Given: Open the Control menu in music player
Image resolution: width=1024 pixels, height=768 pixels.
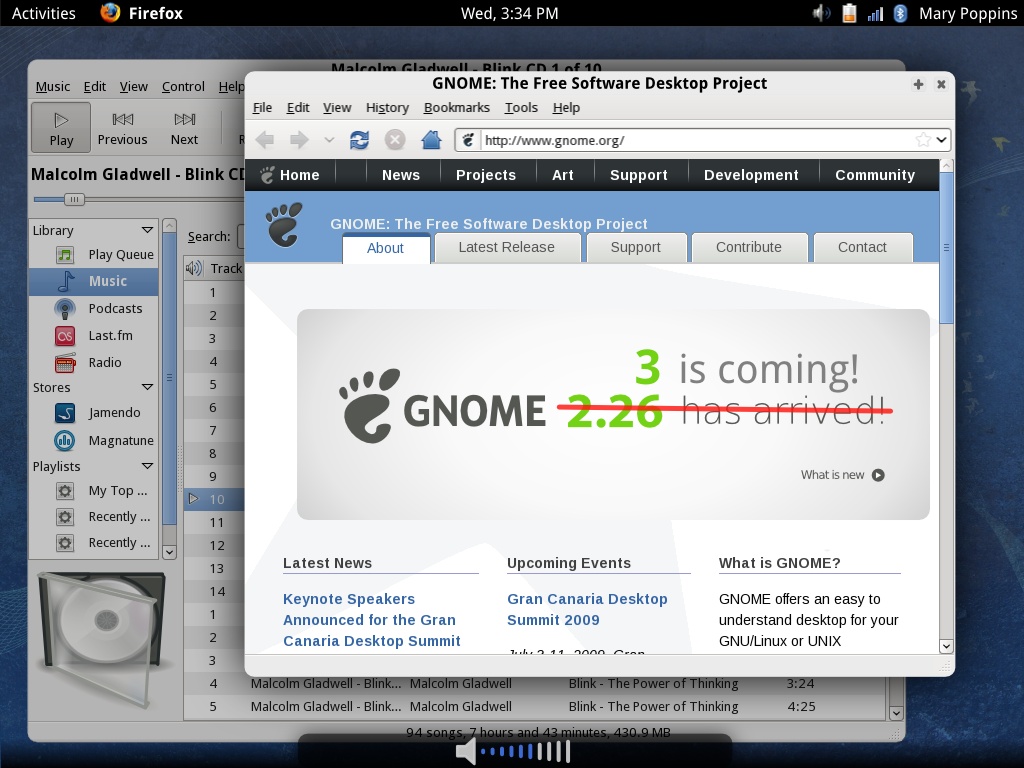Looking at the screenshot, I should (183, 87).
